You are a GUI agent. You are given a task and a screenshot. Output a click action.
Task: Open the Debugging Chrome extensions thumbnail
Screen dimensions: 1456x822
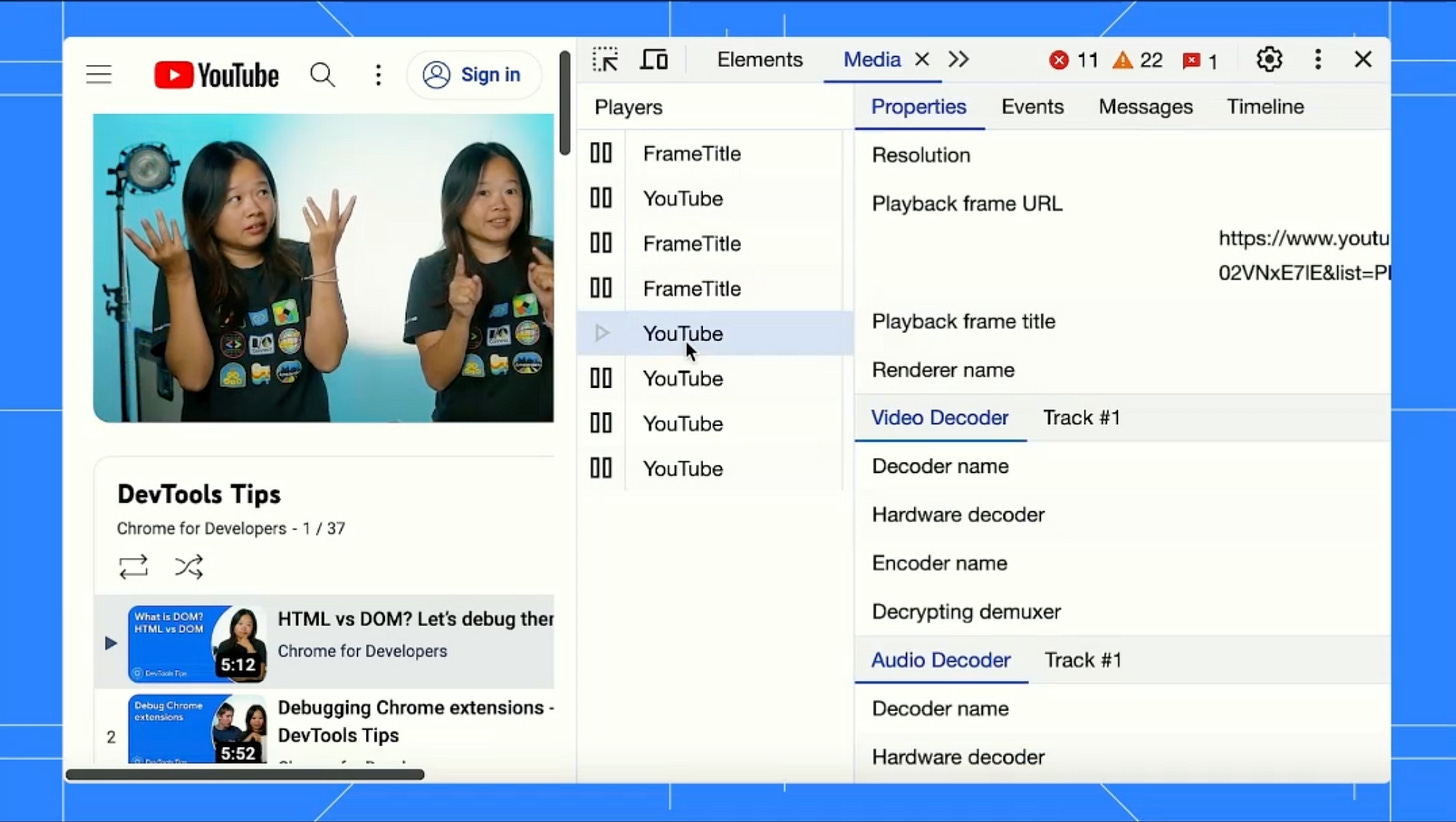coord(197,729)
